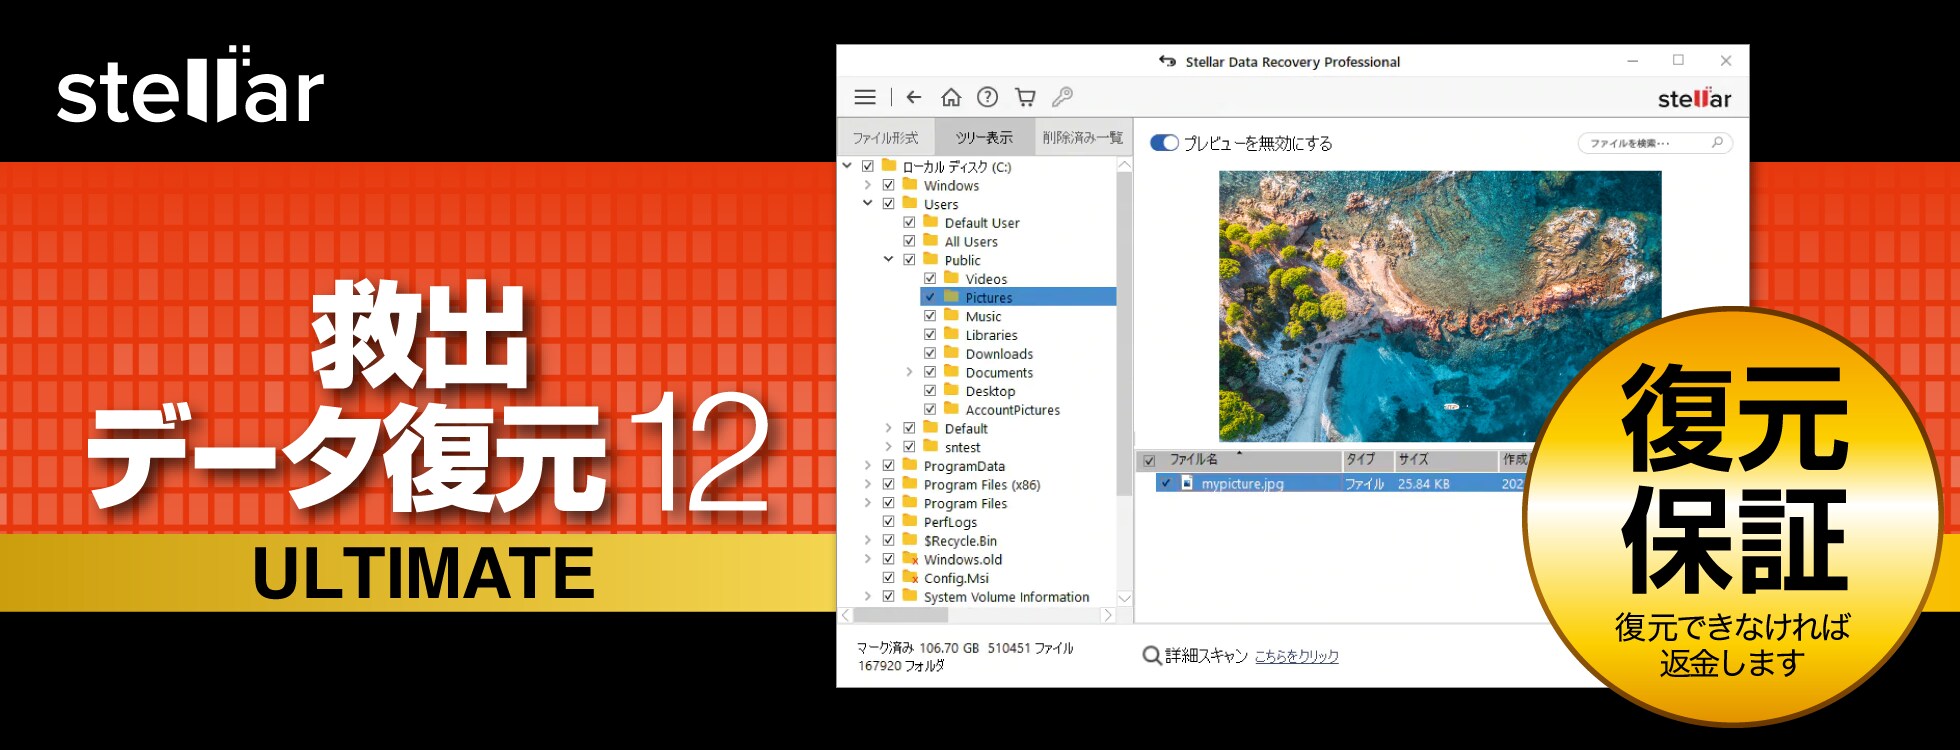Open the activation key icon
This screenshot has height=750, width=1960.
1062,97
